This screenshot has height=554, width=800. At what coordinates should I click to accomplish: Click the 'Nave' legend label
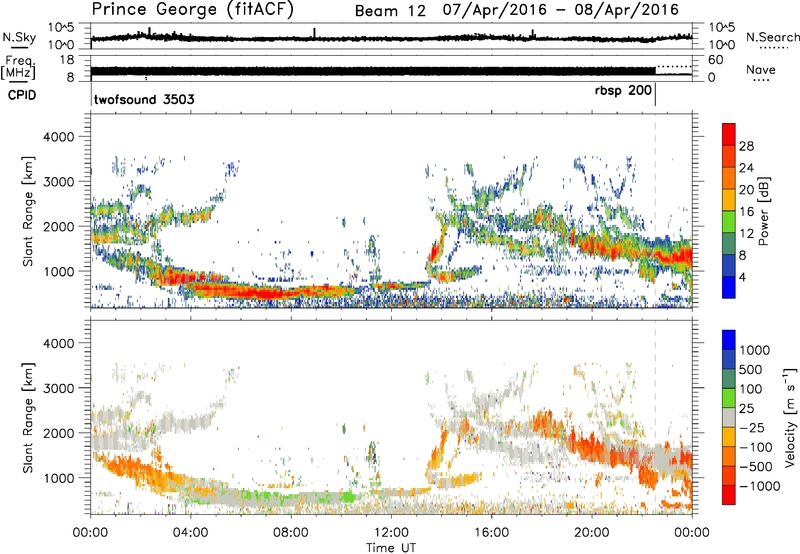point(761,70)
